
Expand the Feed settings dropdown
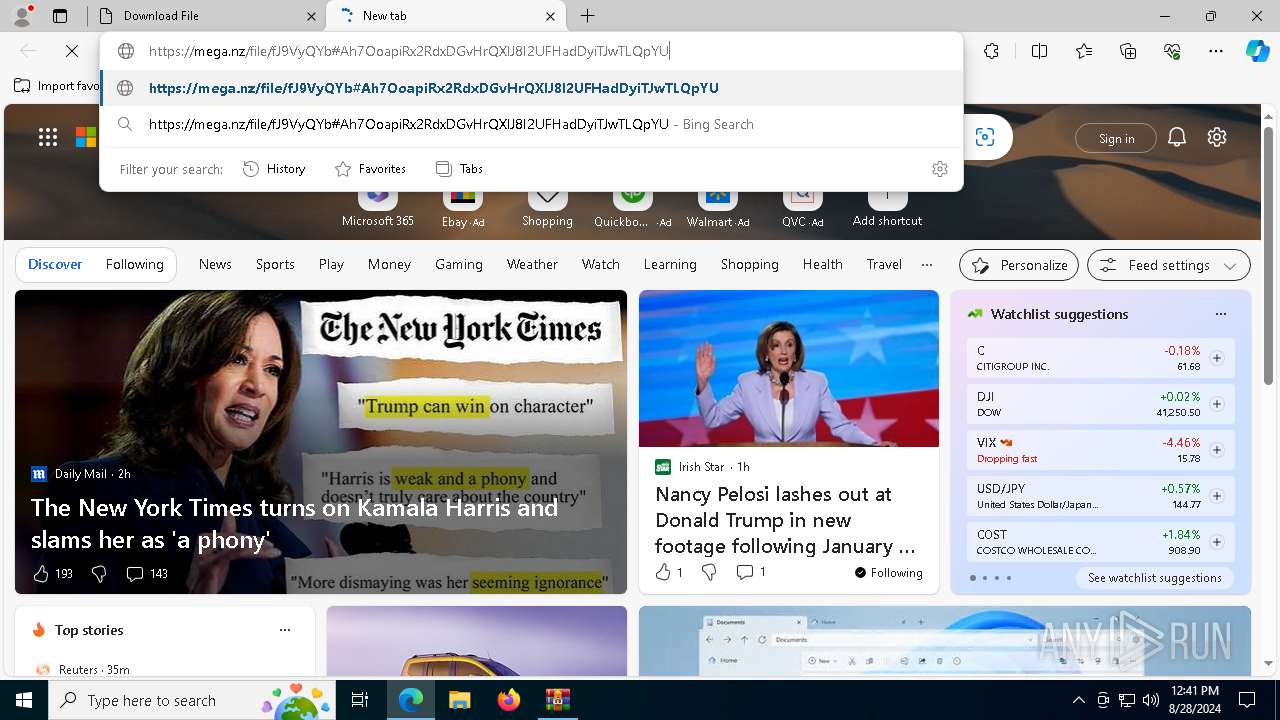coord(1169,265)
